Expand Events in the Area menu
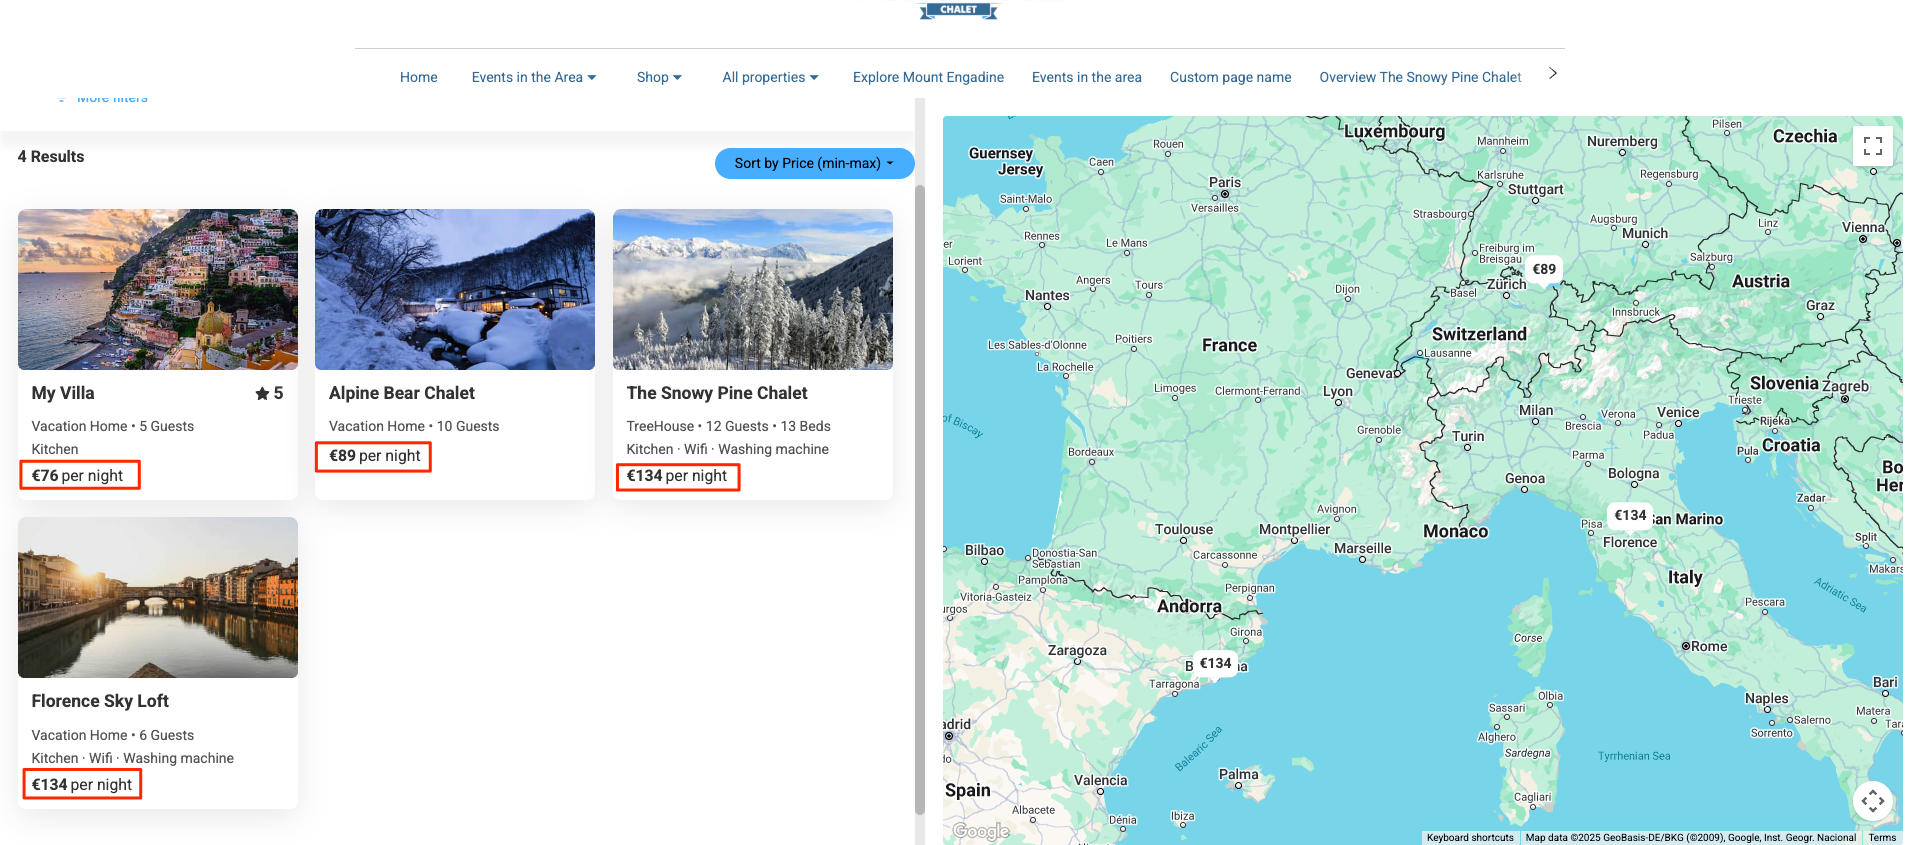The width and height of the screenshot is (1919, 845). click(533, 77)
